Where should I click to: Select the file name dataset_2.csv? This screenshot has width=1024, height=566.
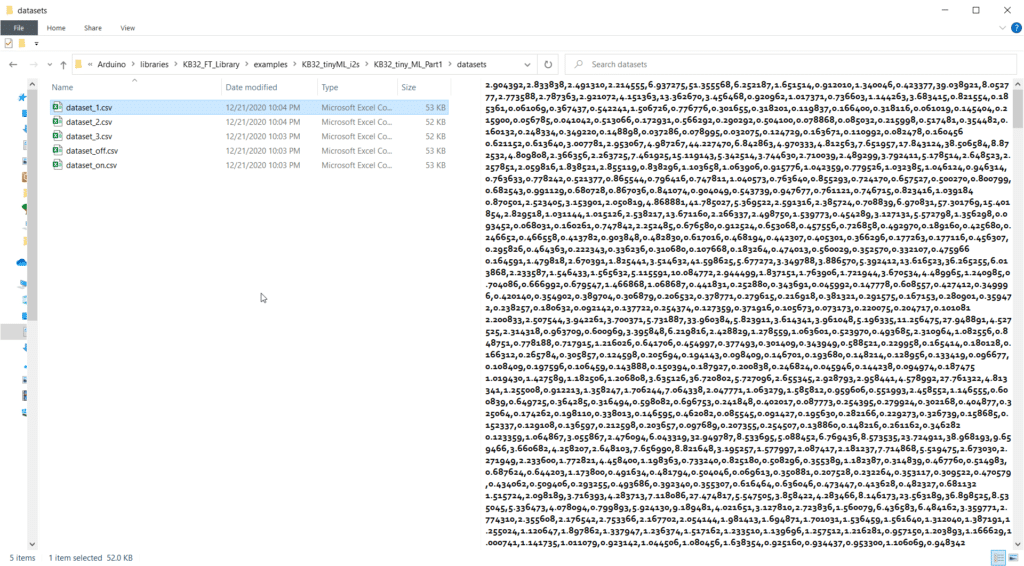click(x=89, y=122)
